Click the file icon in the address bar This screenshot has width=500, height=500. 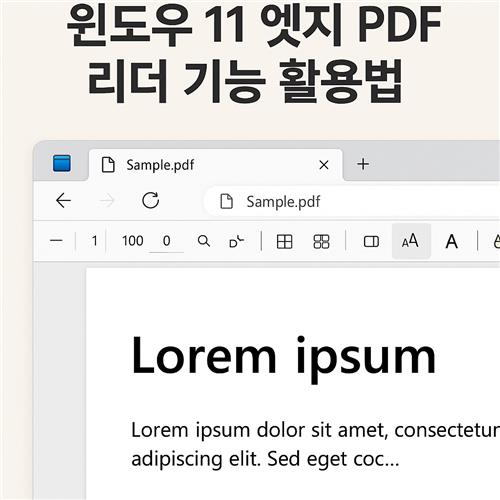click(x=227, y=201)
